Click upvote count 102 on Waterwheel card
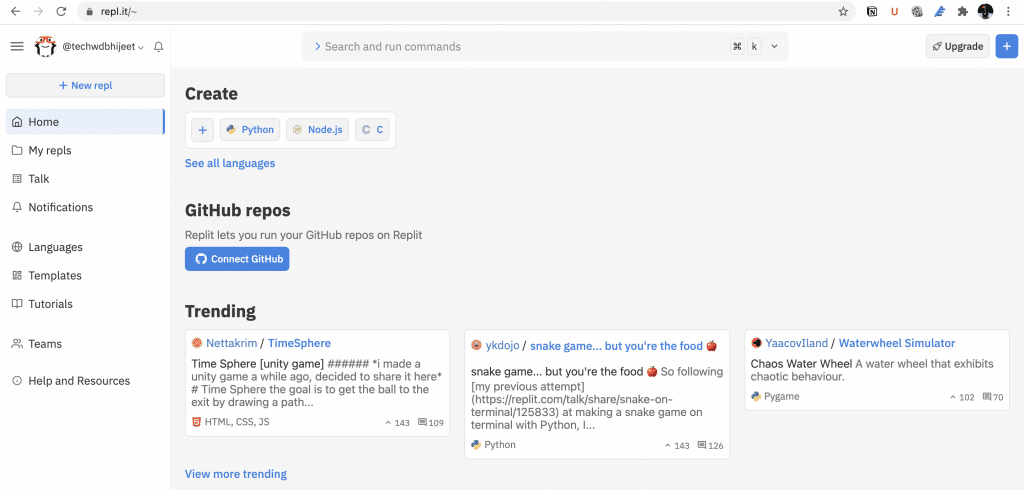The height and width of the screenshot is (490, 1024). (x=962, y=397)
